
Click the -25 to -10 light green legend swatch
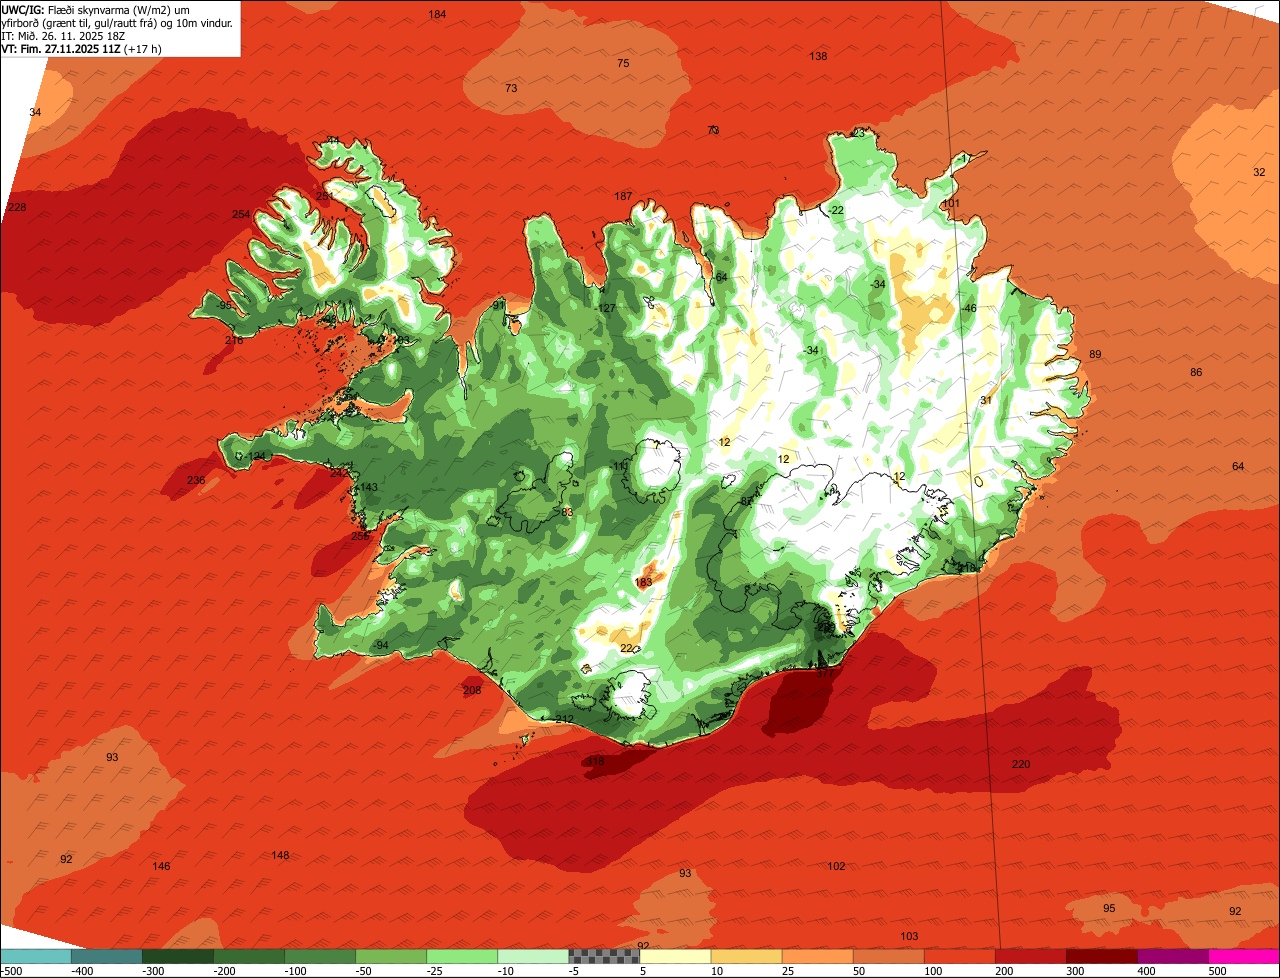(462, 956)
